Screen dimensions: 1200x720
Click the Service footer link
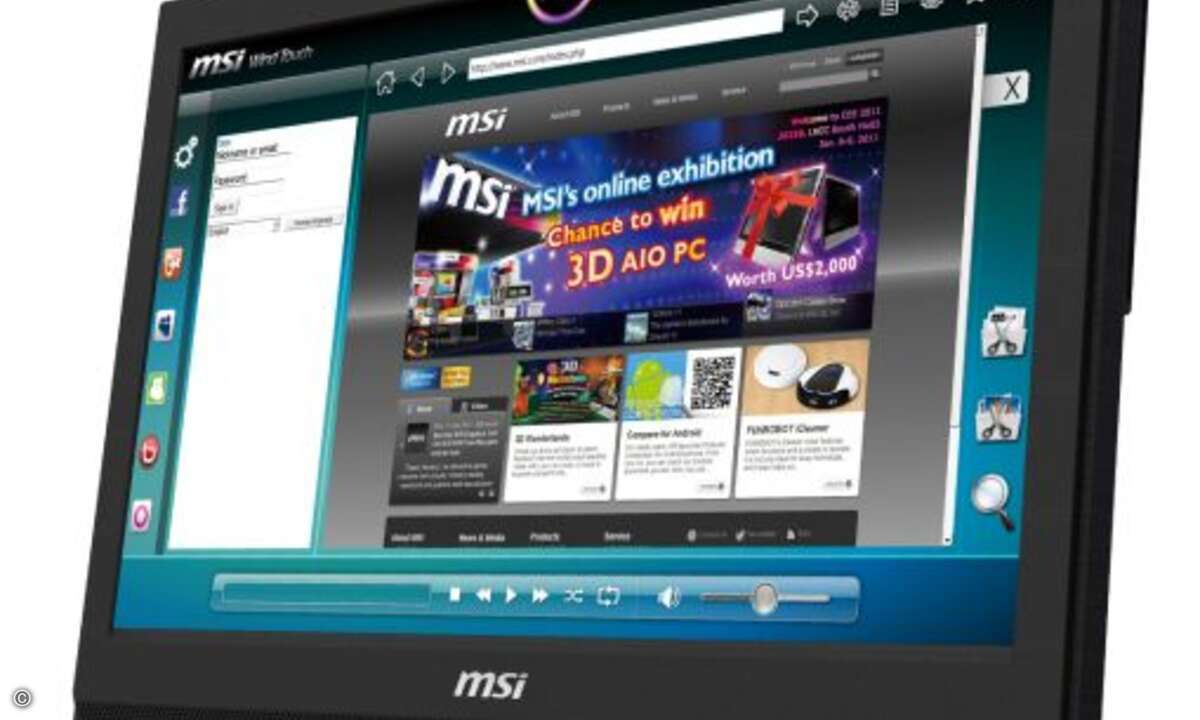click(x=617, y=536)
